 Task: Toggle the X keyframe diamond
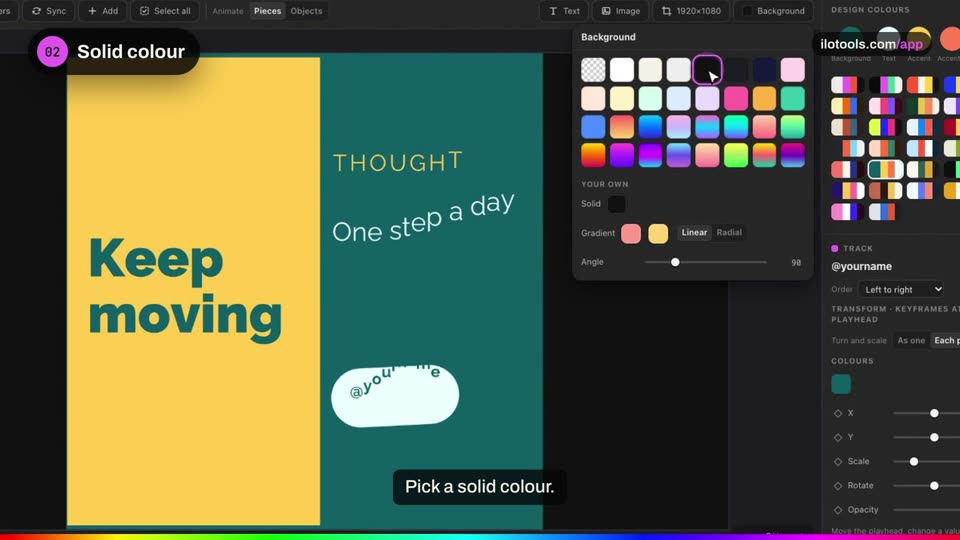click(x=838, y=413)
